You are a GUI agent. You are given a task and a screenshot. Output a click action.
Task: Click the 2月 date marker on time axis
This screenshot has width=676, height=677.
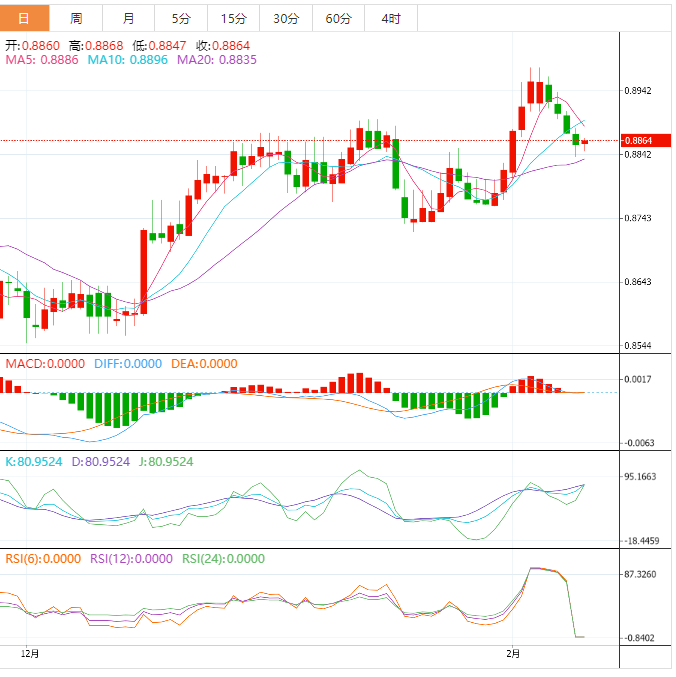pos(513,653)
